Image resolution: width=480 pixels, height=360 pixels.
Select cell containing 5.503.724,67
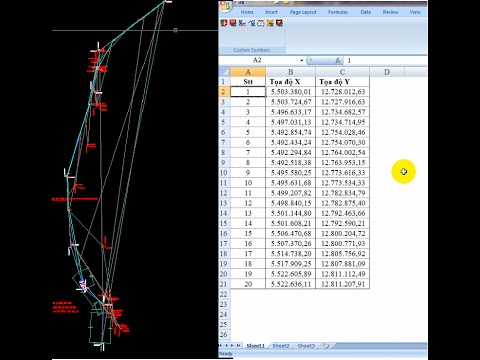click(x=290, y=102)
